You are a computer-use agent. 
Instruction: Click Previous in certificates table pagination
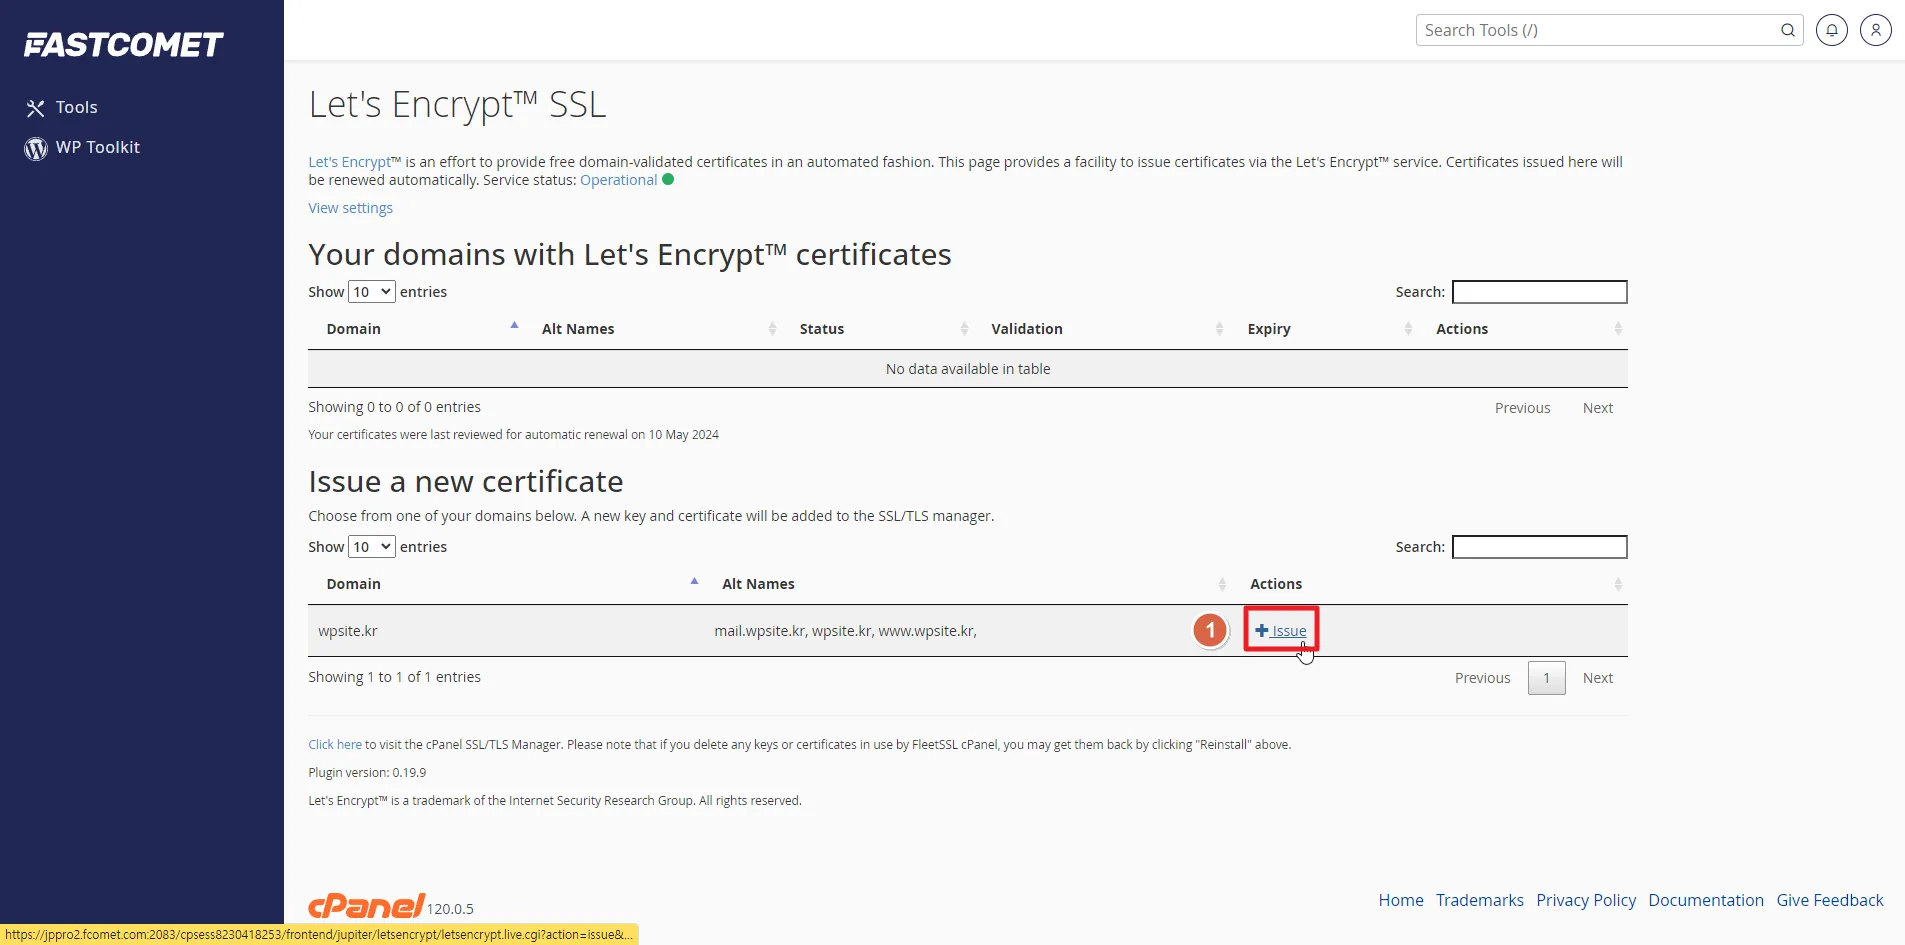coord(1522,408)
